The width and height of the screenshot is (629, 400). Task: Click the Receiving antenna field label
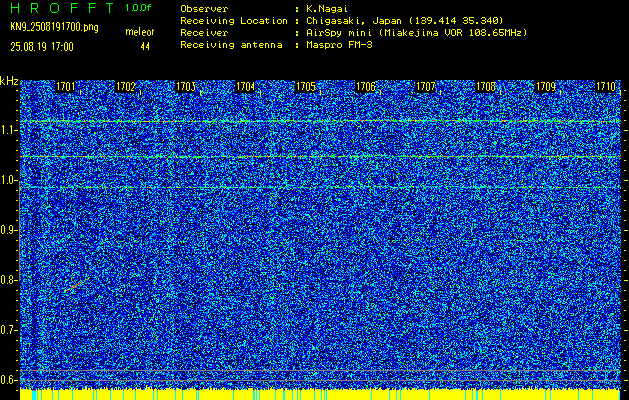pyautogui.click(x=231, y=45)
